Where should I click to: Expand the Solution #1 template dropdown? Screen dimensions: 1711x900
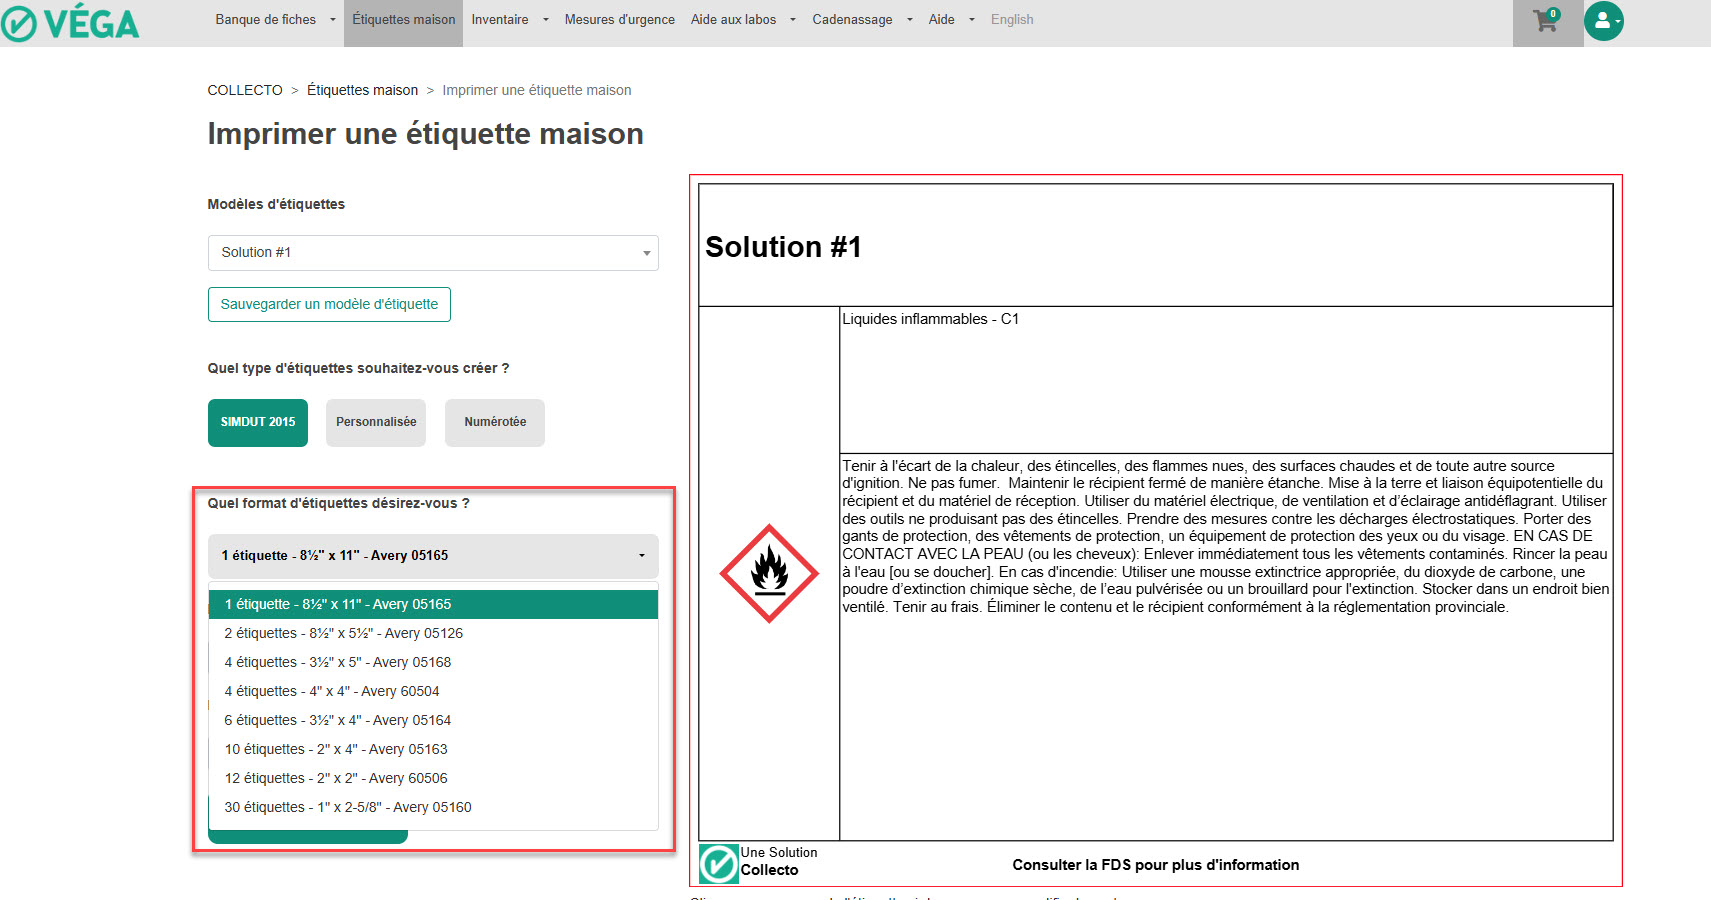tap(433, 253)
